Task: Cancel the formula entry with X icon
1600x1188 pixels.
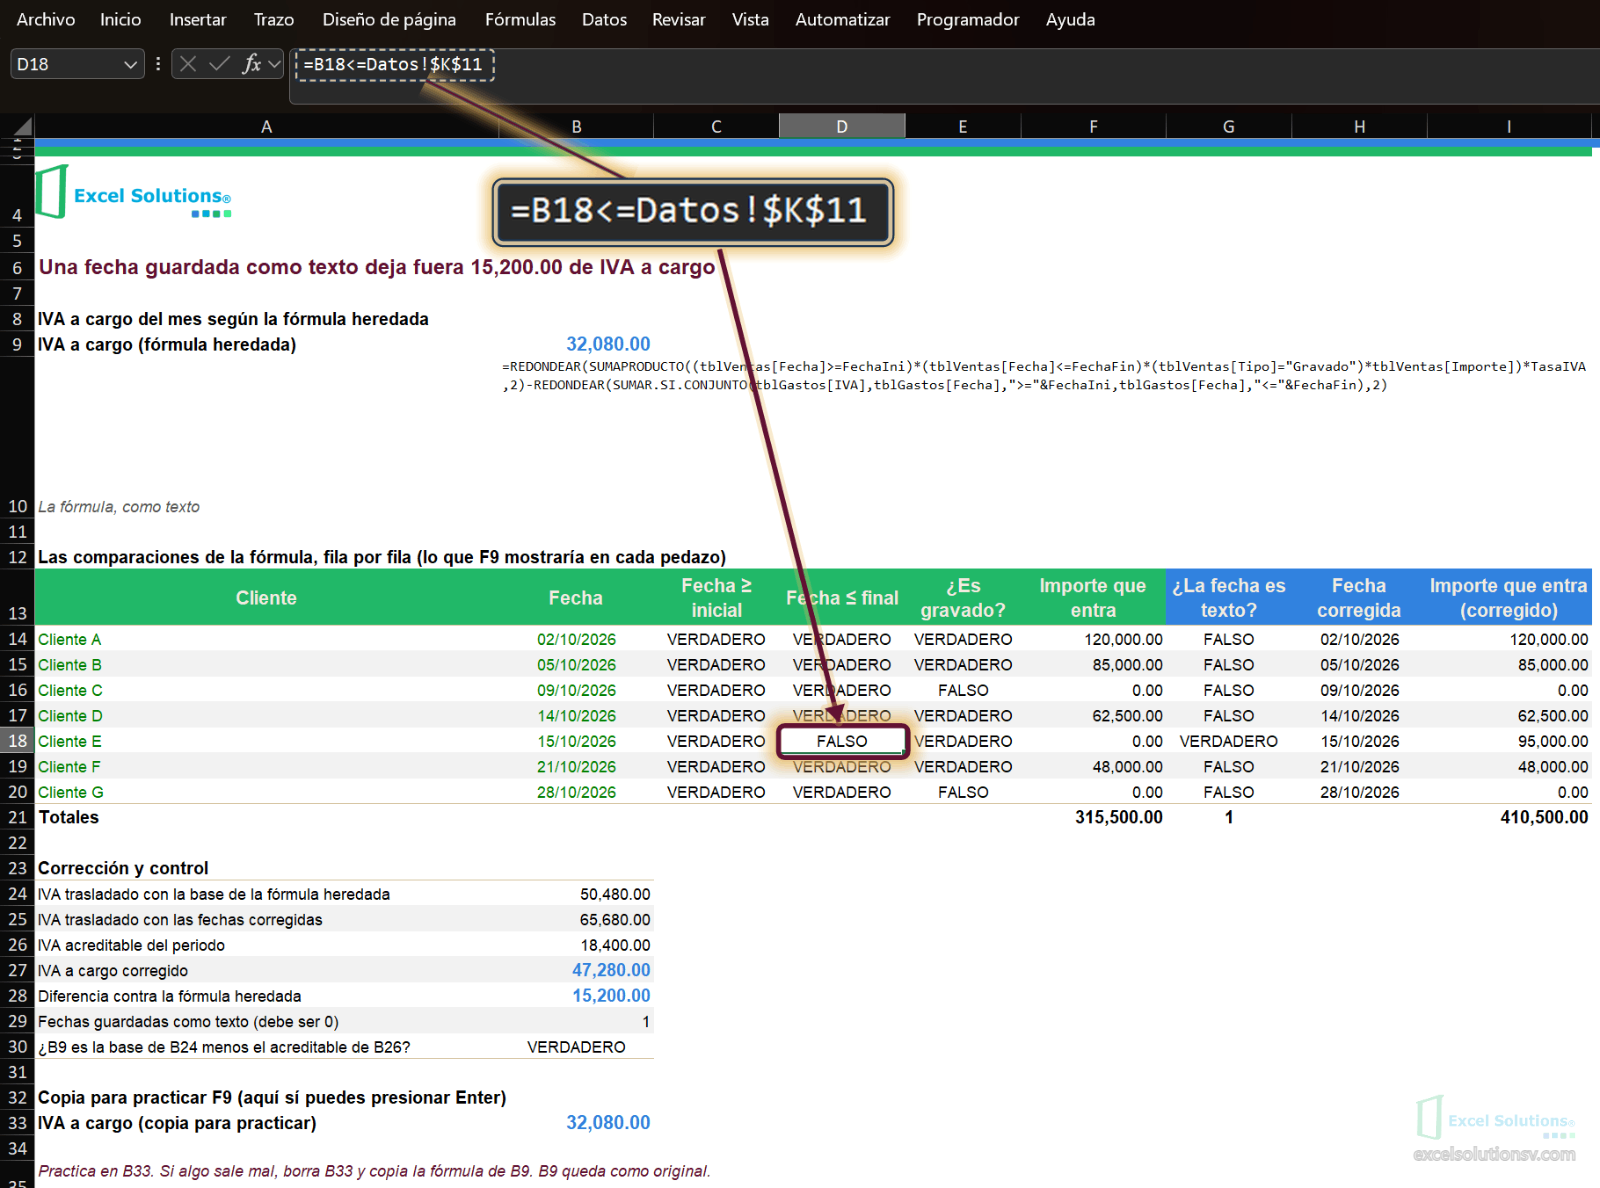Action: tap(187, 64)
